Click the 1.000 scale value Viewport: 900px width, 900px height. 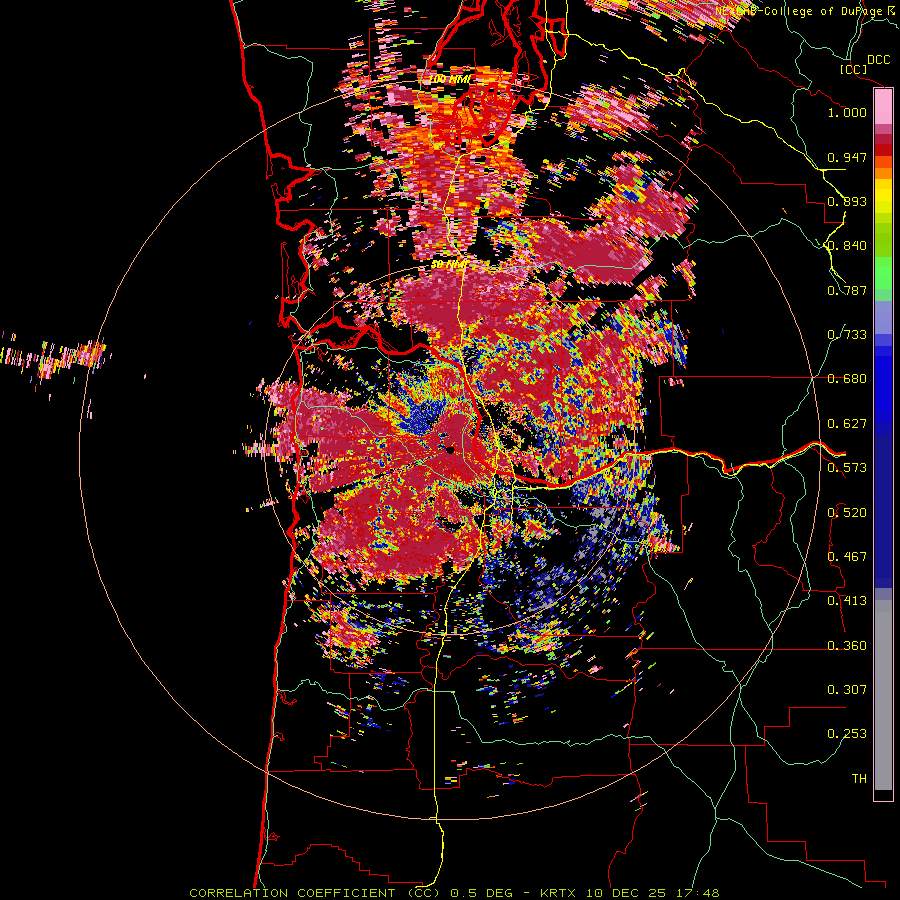(x=847, y=112)
